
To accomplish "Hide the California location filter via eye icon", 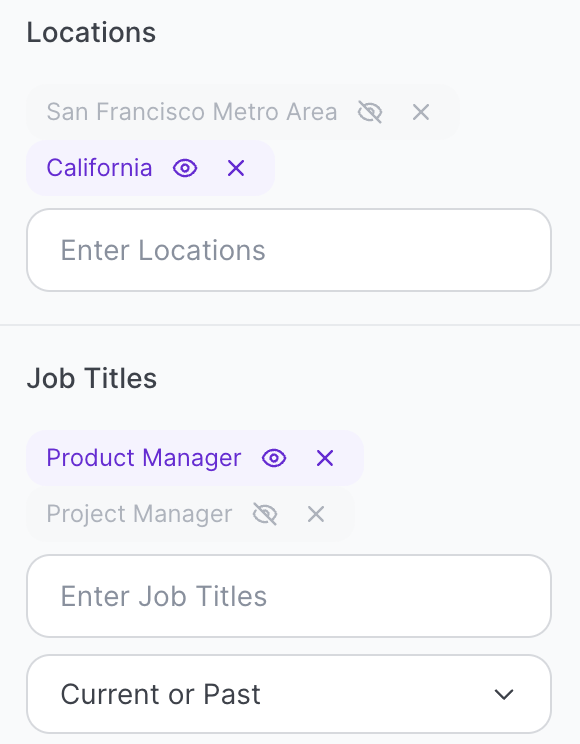I will tap(185, 168).
